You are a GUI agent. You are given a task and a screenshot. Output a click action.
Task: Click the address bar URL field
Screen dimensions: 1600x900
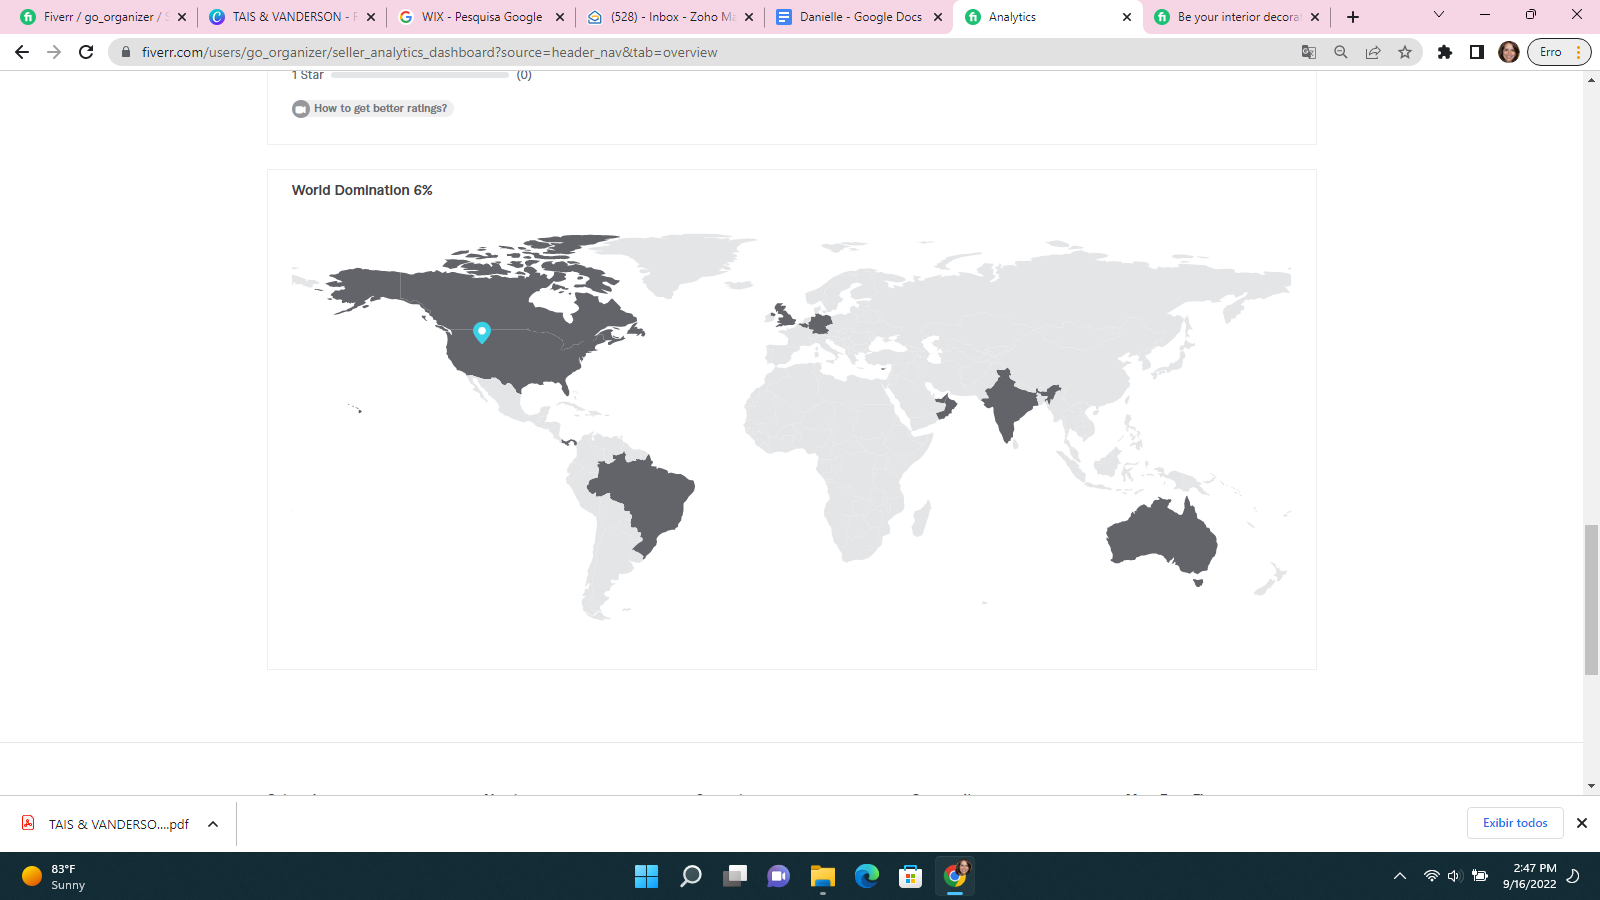tap(700, 52)
